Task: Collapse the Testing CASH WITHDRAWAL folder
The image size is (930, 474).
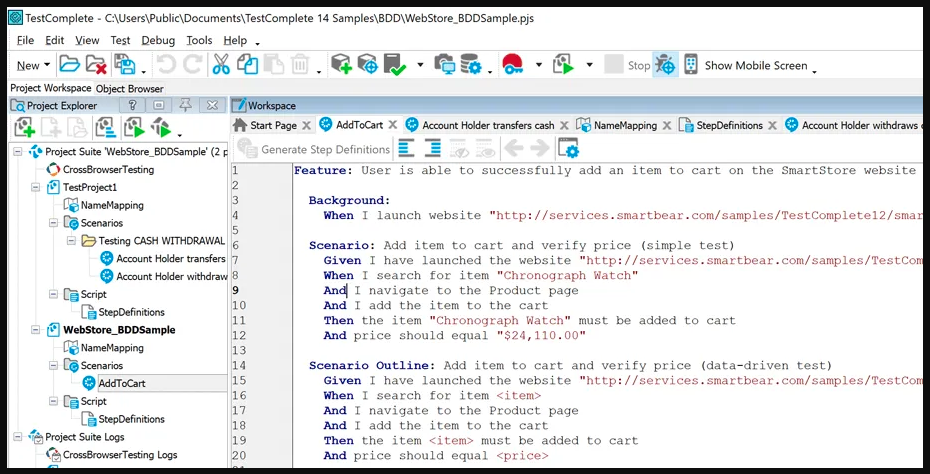Action: pos(71,241)
